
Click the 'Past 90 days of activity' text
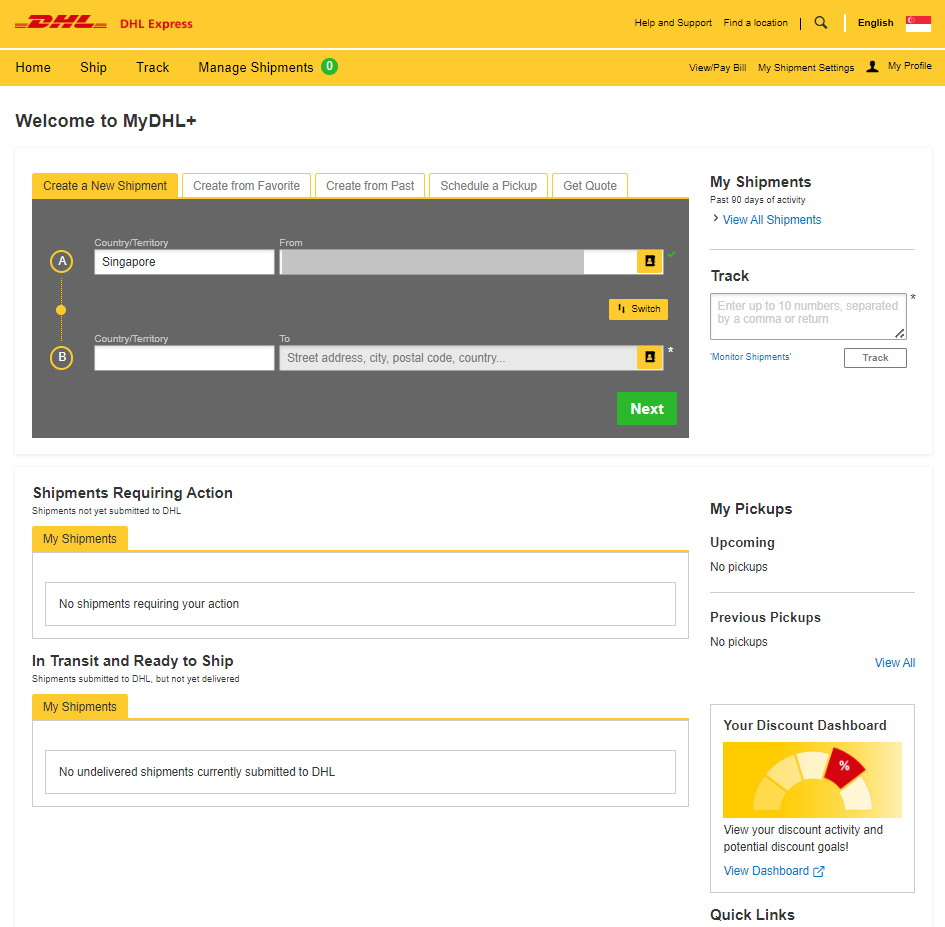[758, 200]
